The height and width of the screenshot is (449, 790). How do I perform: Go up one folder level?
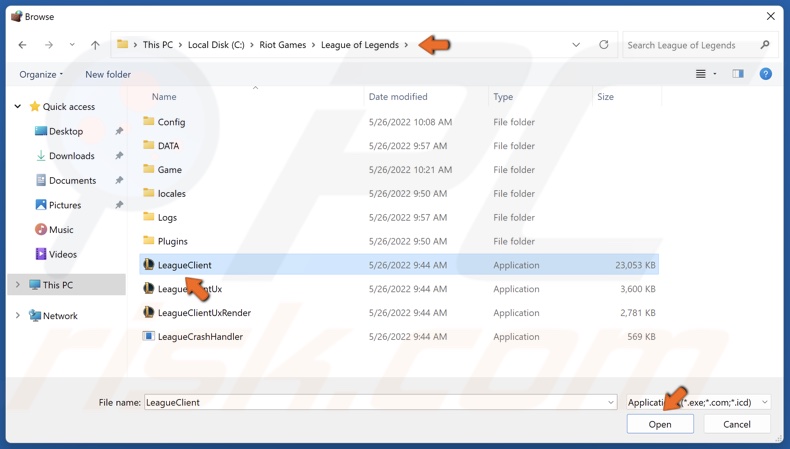point(95,45)
